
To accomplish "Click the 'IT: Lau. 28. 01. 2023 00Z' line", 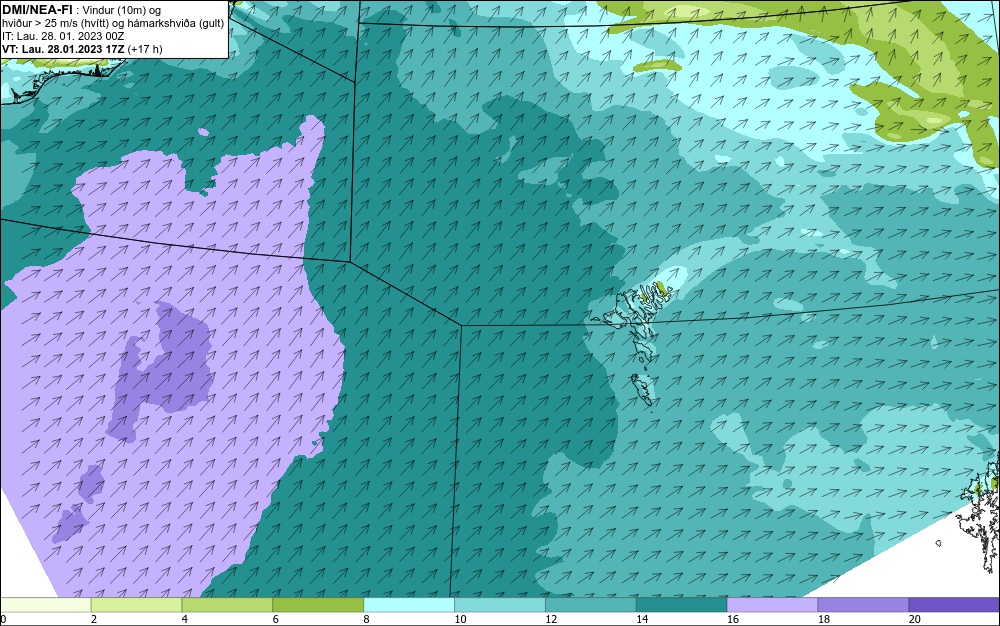I will [x=63, y=36].
